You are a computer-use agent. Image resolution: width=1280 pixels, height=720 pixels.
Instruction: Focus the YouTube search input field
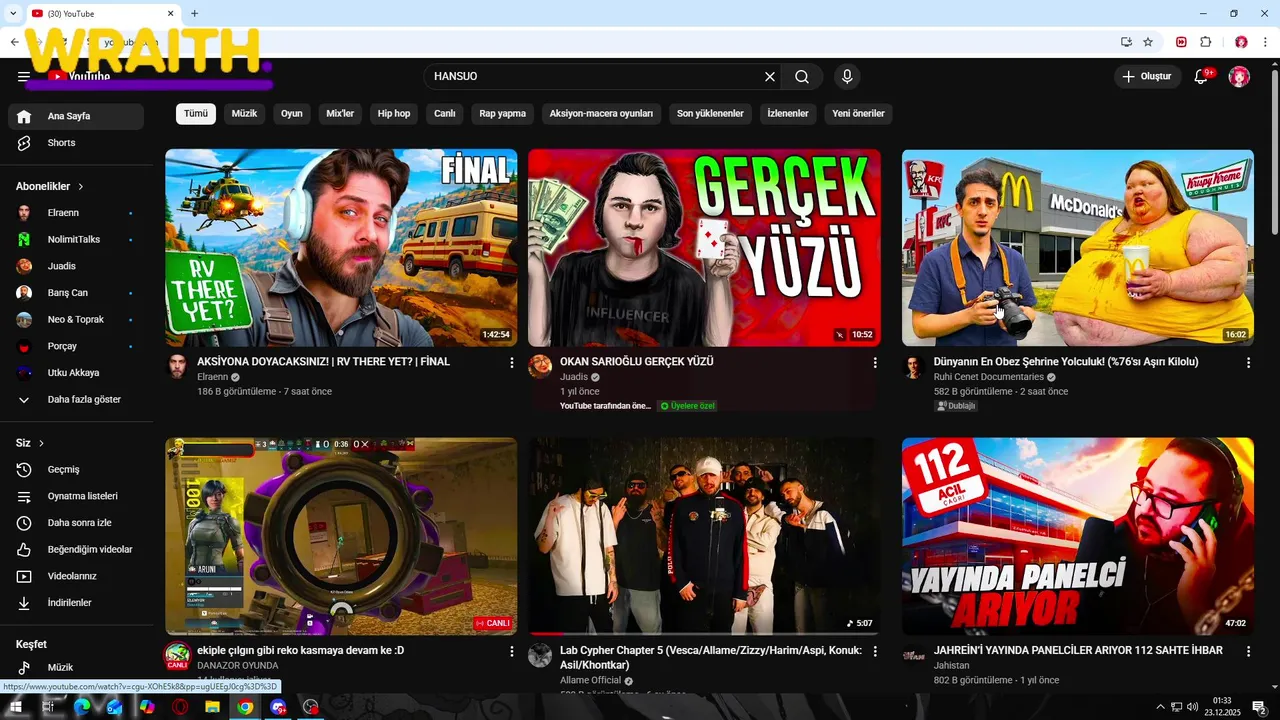595,77
